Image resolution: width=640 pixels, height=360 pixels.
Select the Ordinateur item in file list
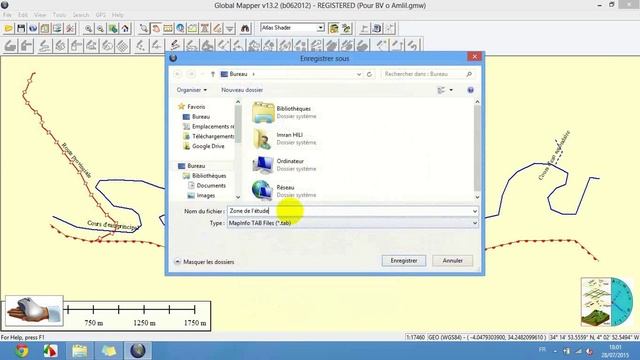click(284, 164)
